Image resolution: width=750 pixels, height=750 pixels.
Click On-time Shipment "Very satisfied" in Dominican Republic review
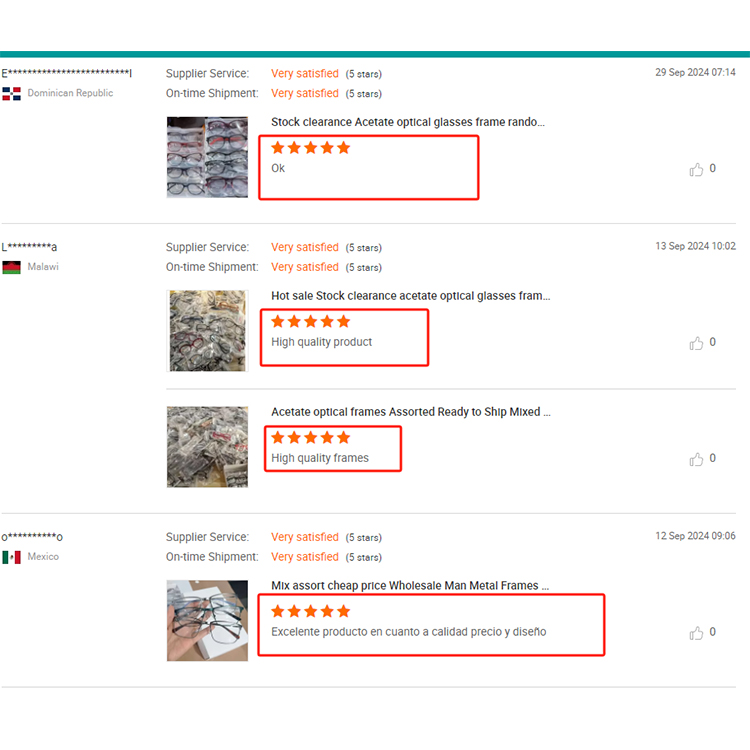305,93
